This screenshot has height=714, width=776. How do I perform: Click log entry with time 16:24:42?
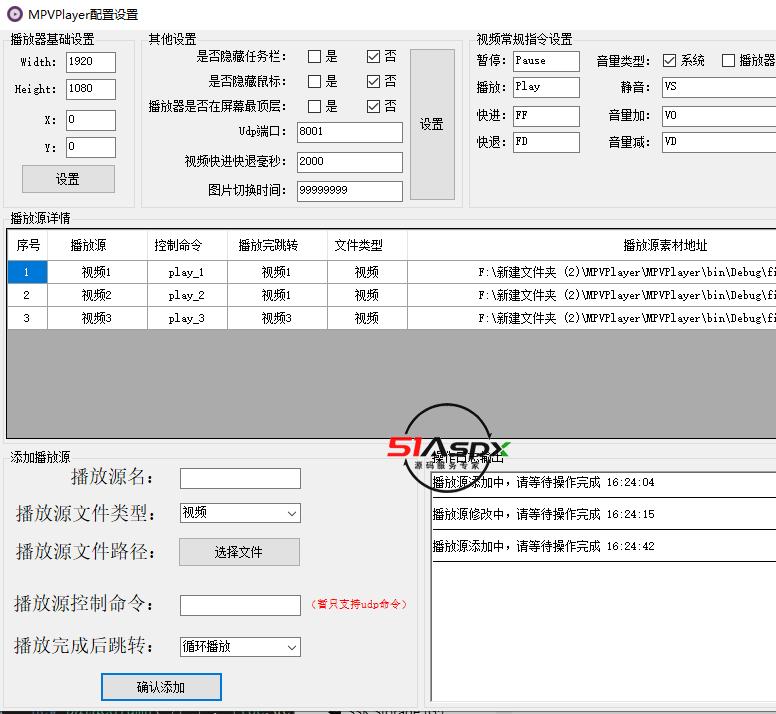pyautogui.click(x=604, y=546)
